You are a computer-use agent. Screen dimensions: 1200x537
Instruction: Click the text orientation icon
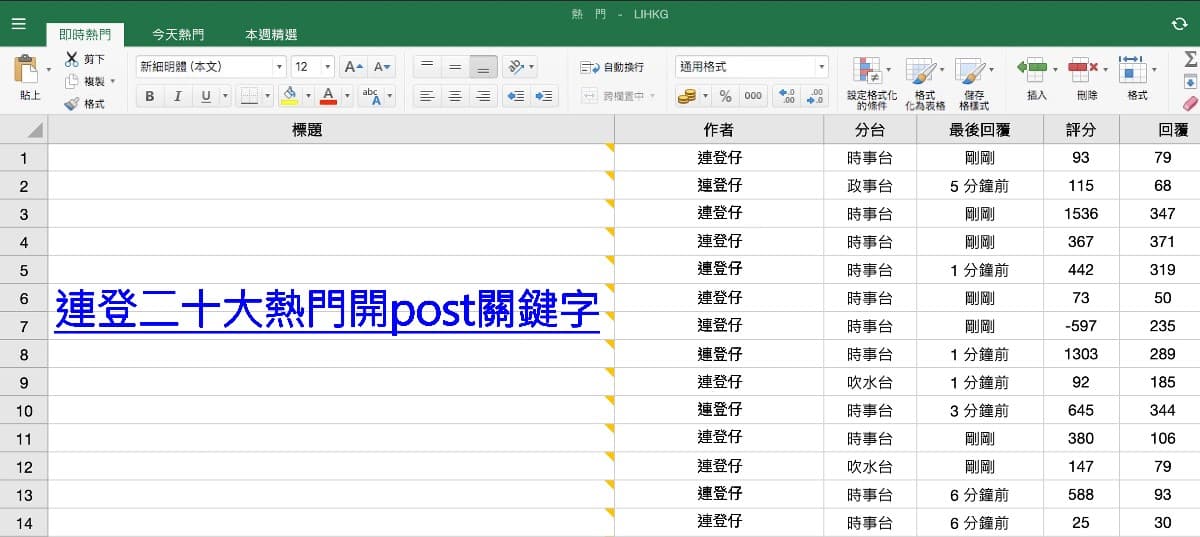coord(516,67)
